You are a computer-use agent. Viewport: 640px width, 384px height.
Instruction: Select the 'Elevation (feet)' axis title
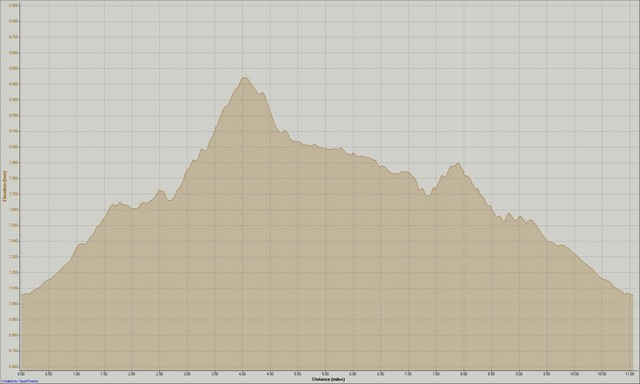4,187
